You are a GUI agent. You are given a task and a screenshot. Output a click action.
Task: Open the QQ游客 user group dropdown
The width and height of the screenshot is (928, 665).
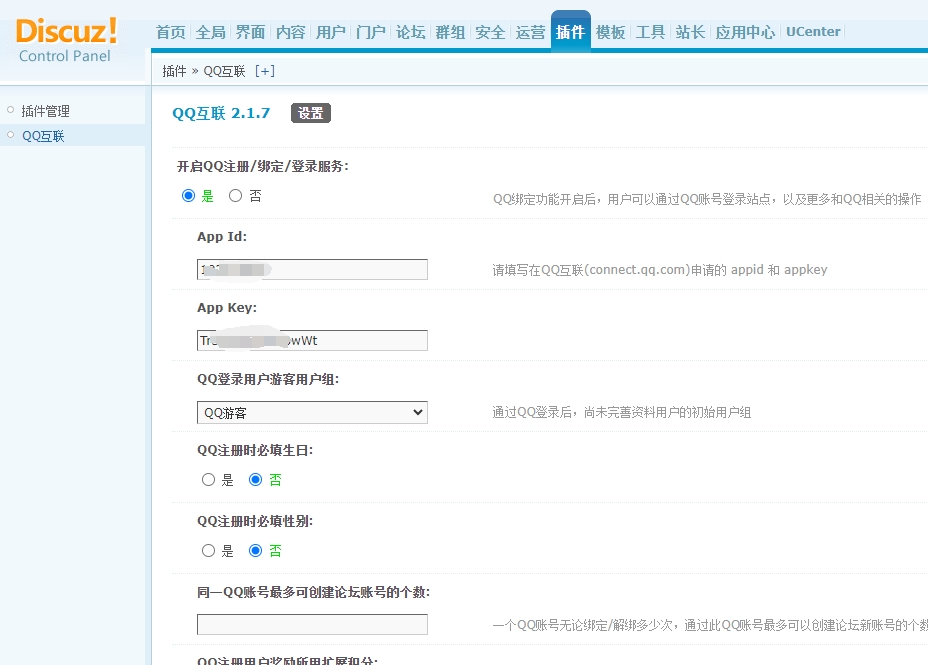pos(312,412)
